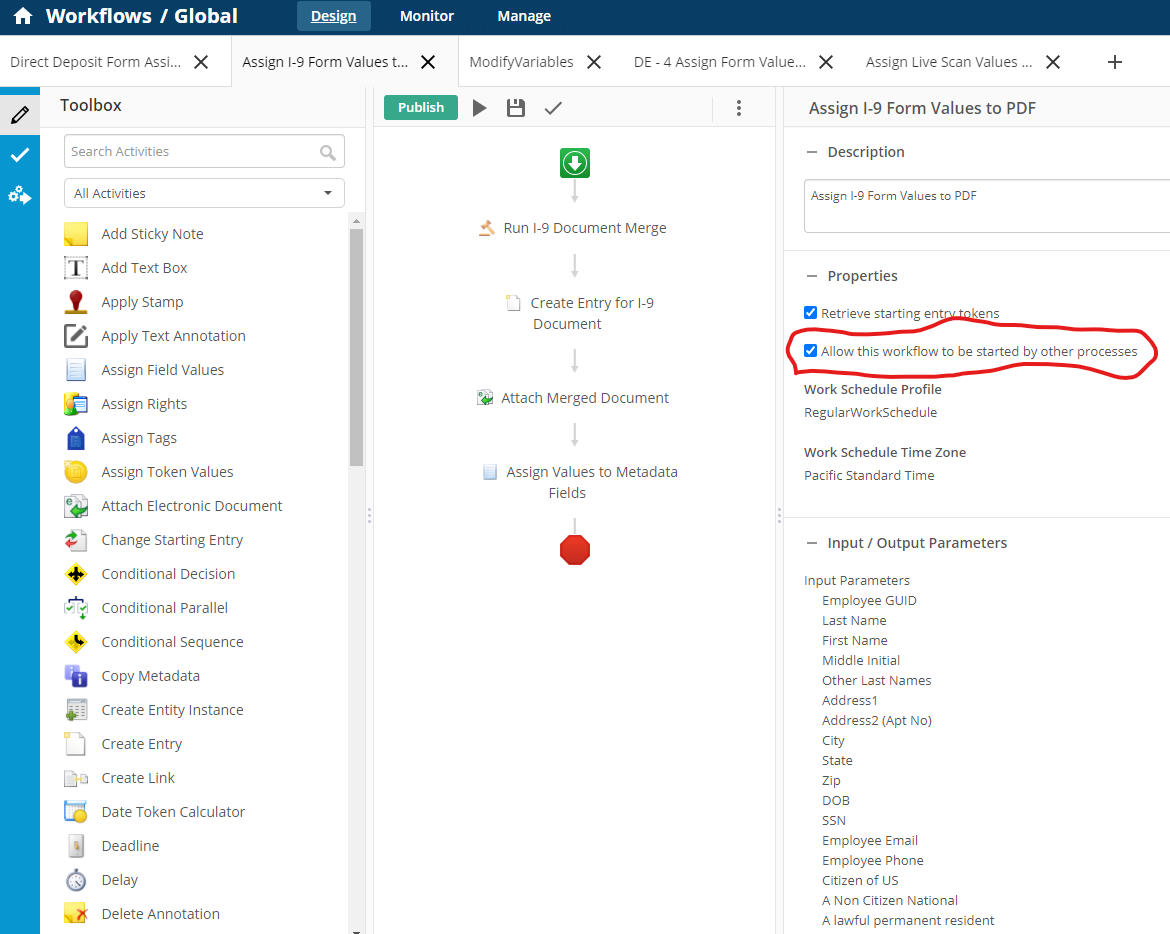The image size is (1170, 934).
Task: Click the gears icon in left sidebar
Action: 19,195
